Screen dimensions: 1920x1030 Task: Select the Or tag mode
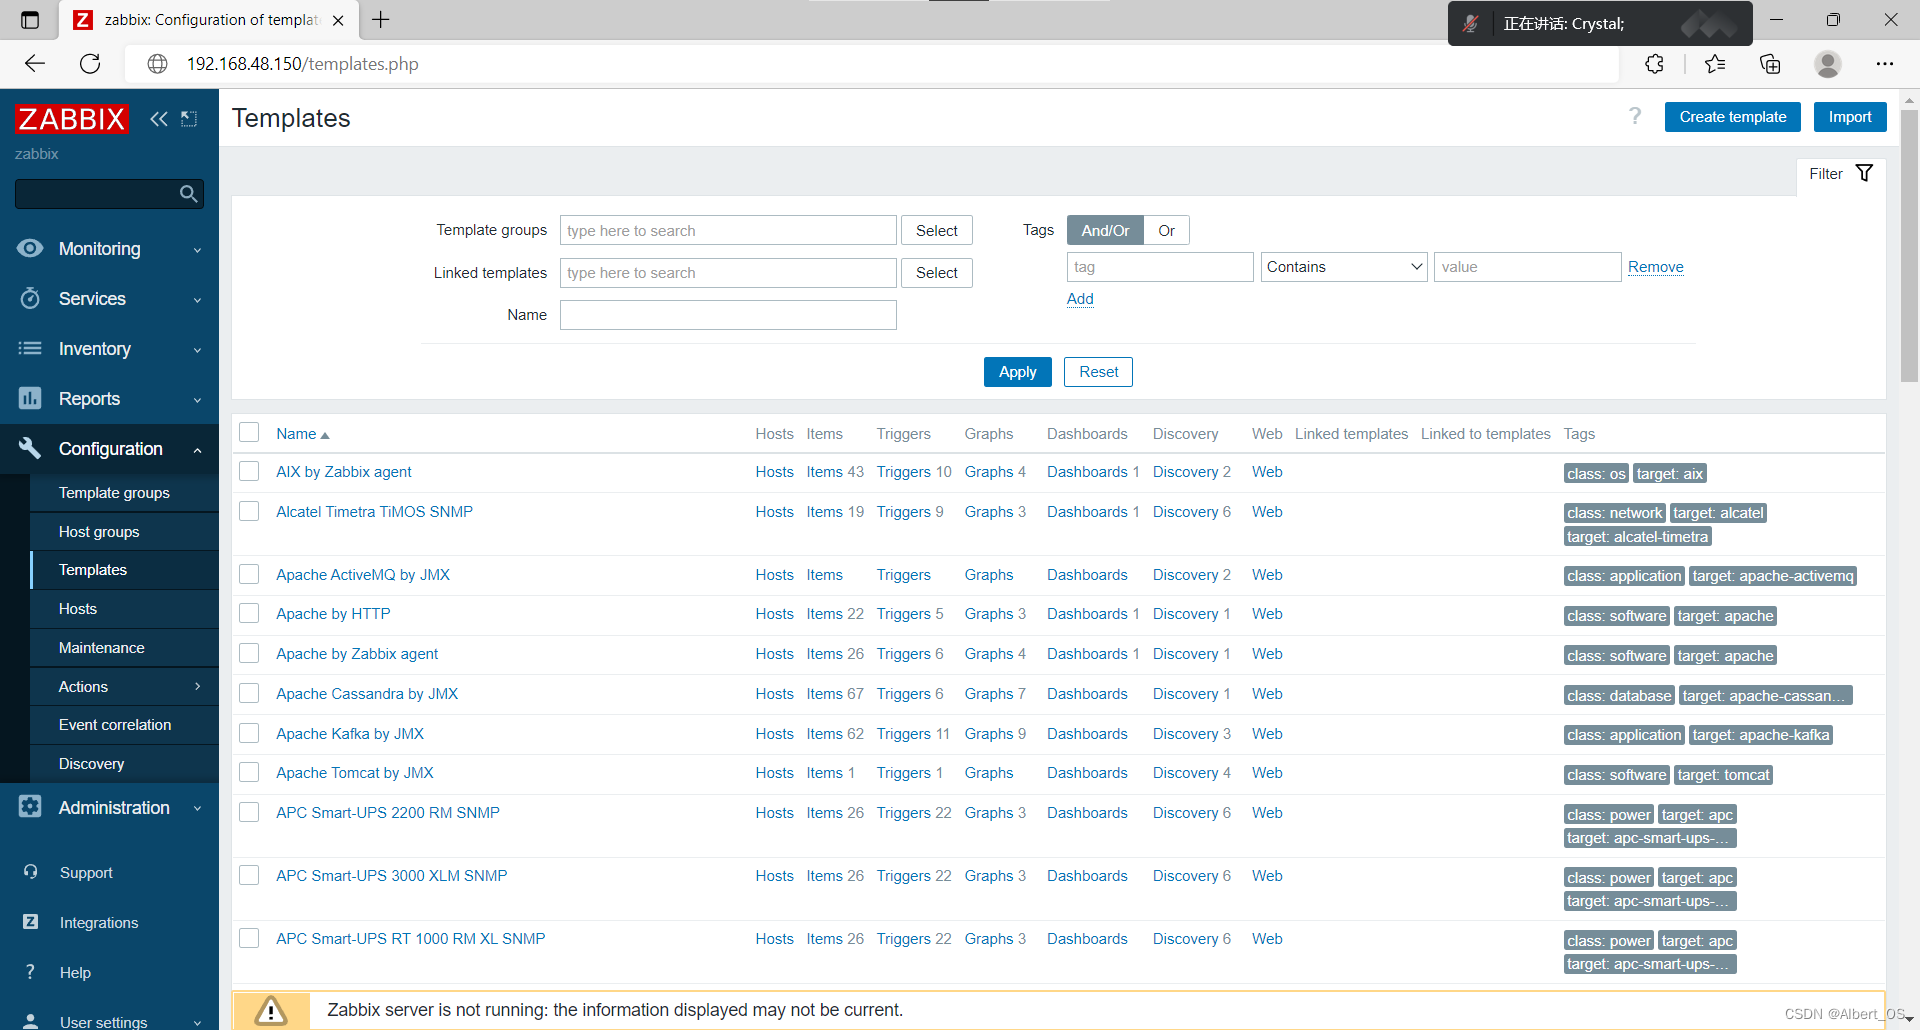click(1166, 230)
